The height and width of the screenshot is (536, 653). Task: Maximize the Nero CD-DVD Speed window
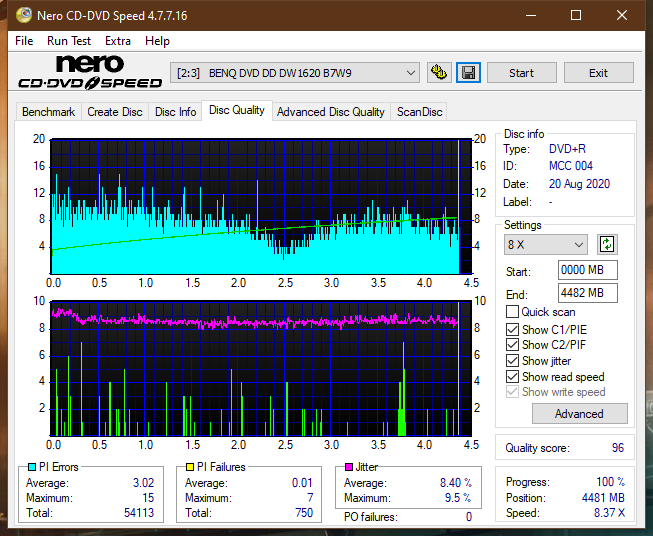click(x=576, y=15)
